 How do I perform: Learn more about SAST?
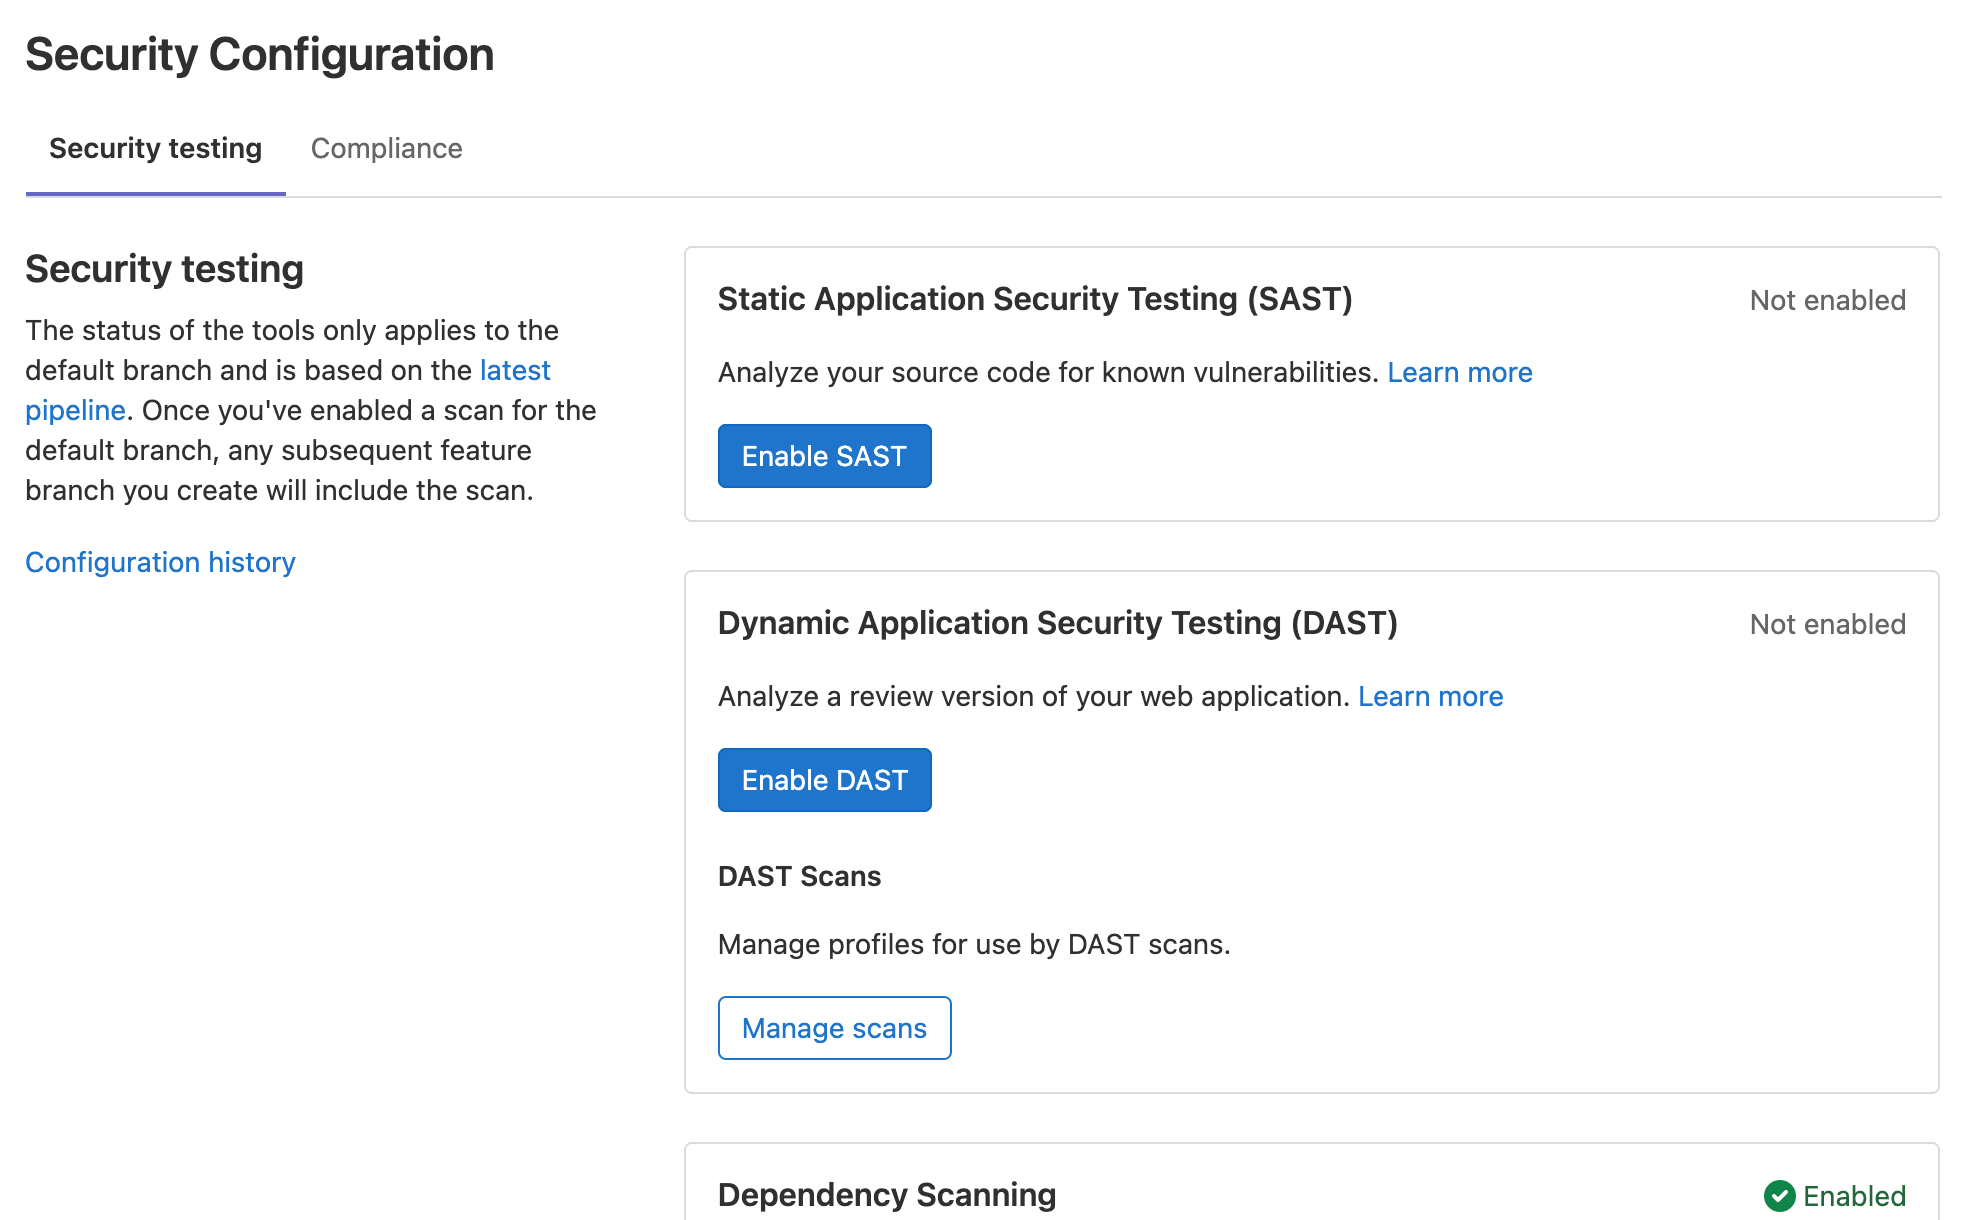click(x=1460, y=371)
